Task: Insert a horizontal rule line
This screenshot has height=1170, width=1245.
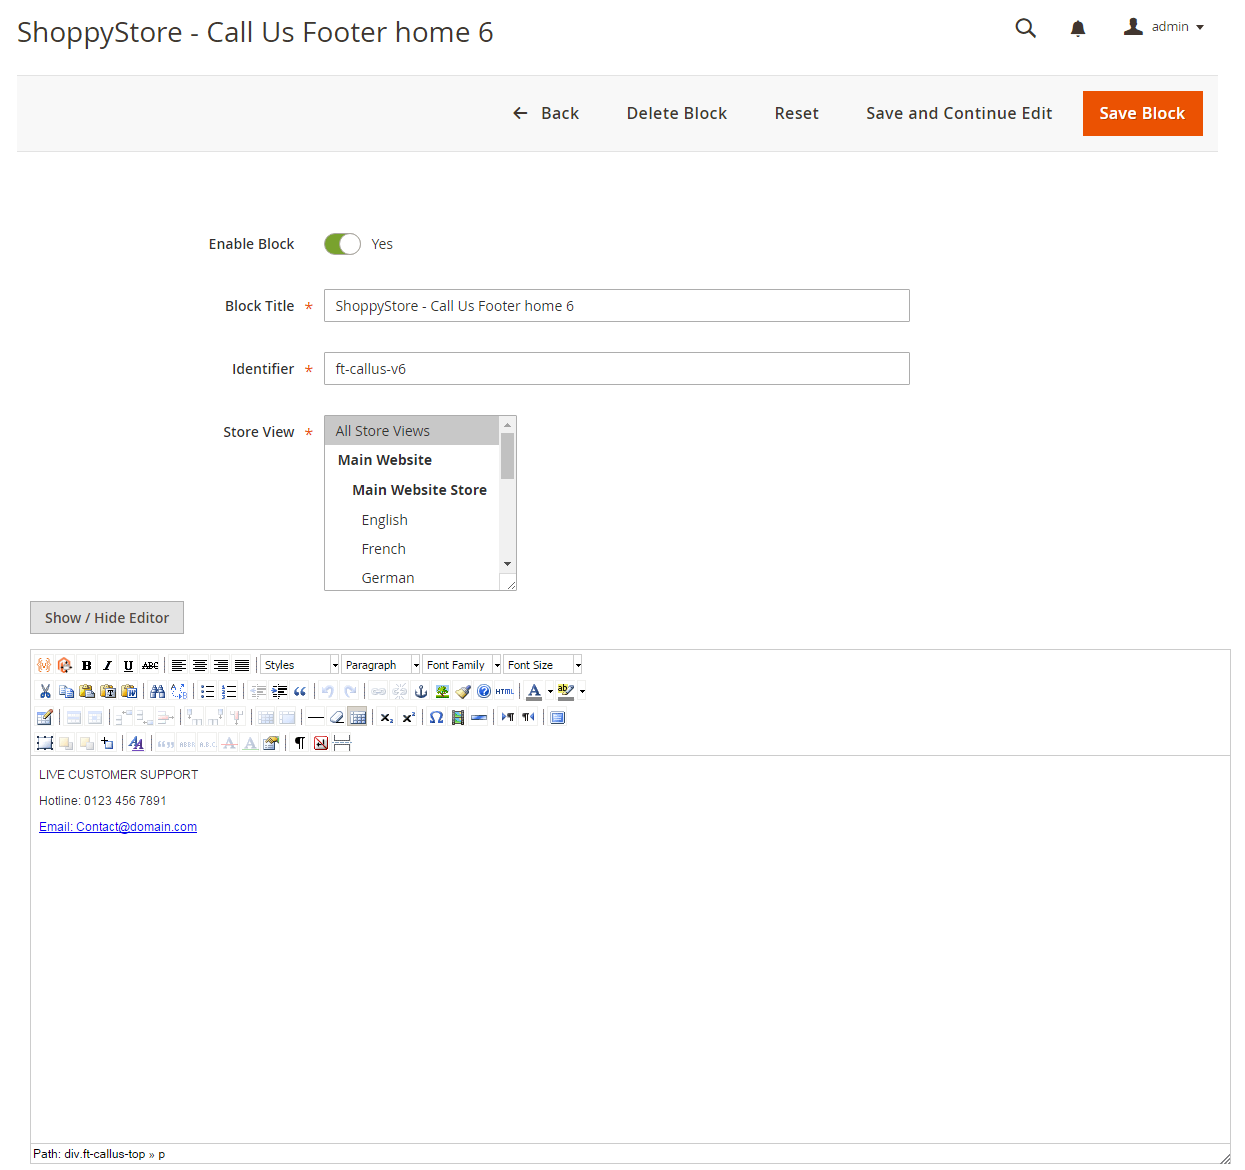Action: click(x=316, y=717)
